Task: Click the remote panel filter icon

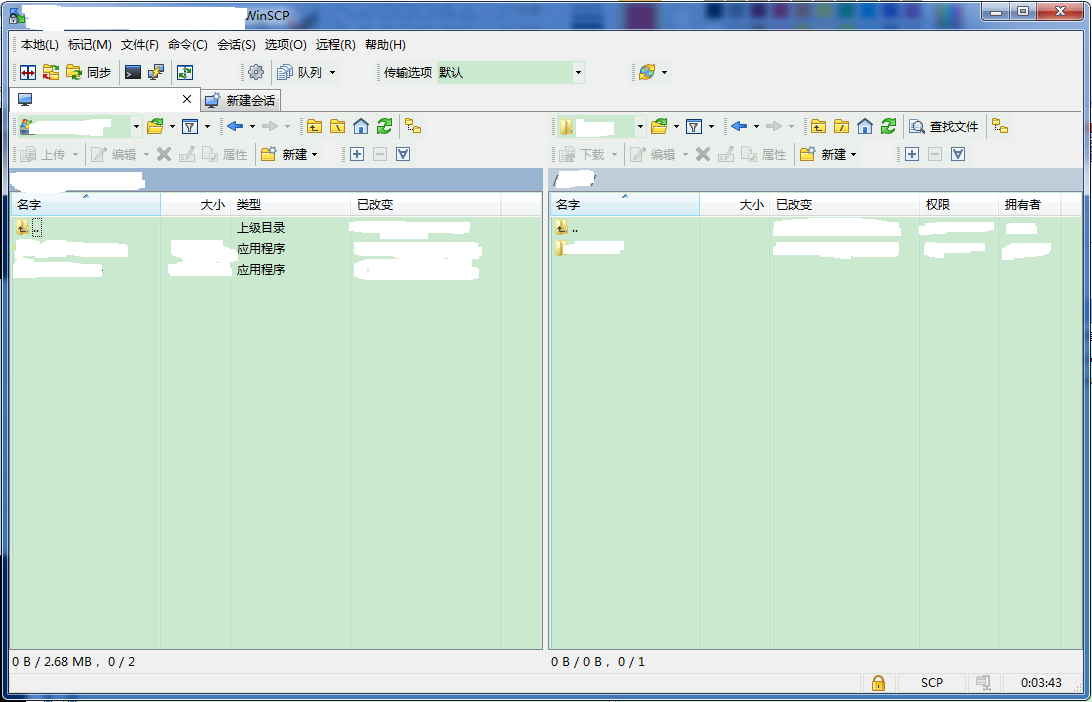Action: tap(694, 127)
